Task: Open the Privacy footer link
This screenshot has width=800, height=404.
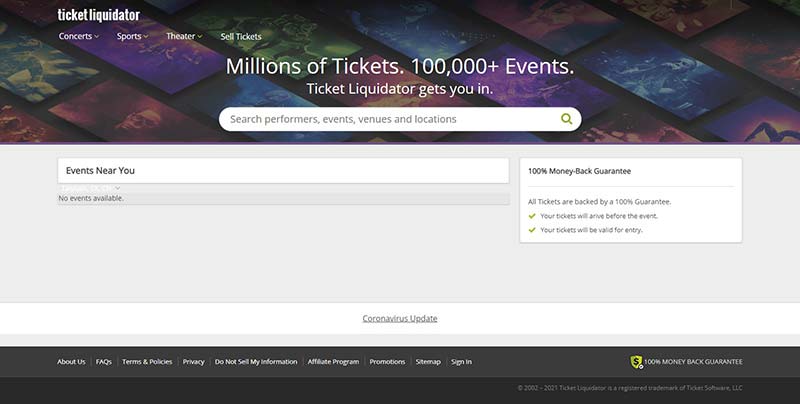Action: (193, 362)
